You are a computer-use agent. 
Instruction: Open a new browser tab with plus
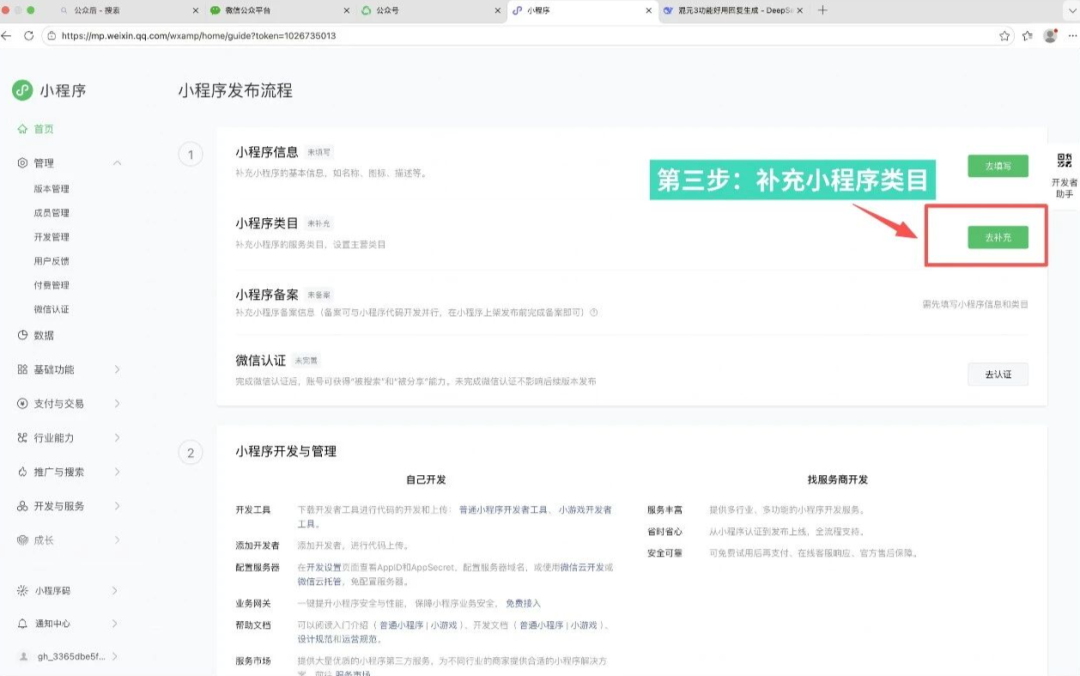pyautogui.click(x=822, y=10)
